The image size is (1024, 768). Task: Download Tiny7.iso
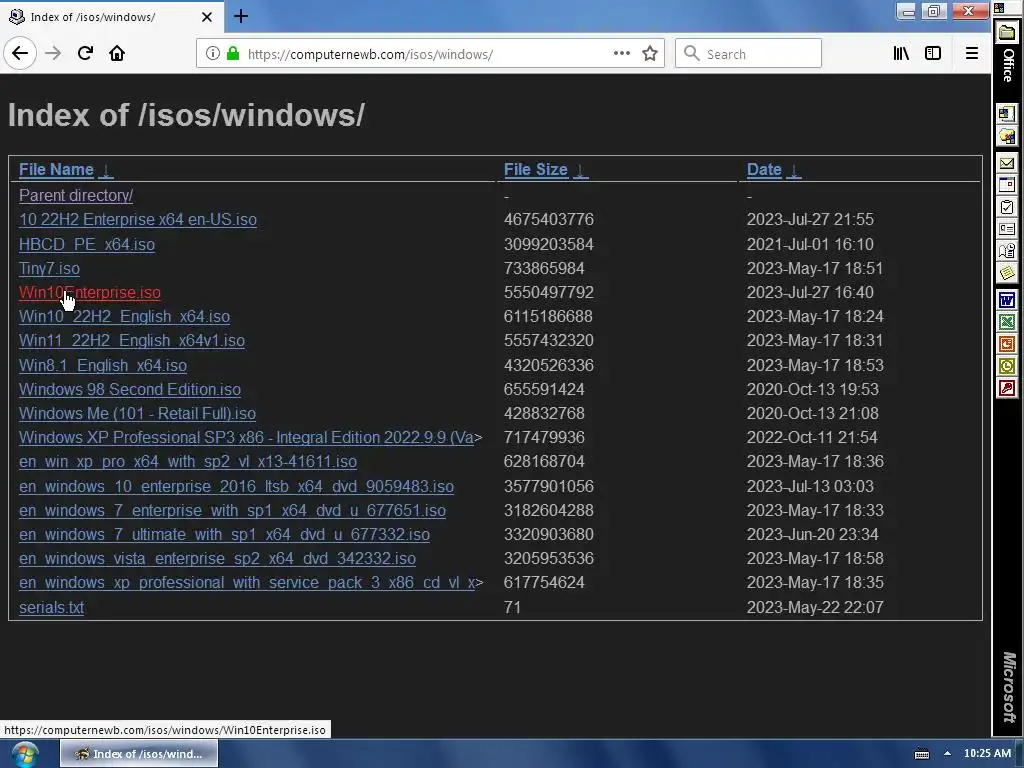tap(49, 268)
